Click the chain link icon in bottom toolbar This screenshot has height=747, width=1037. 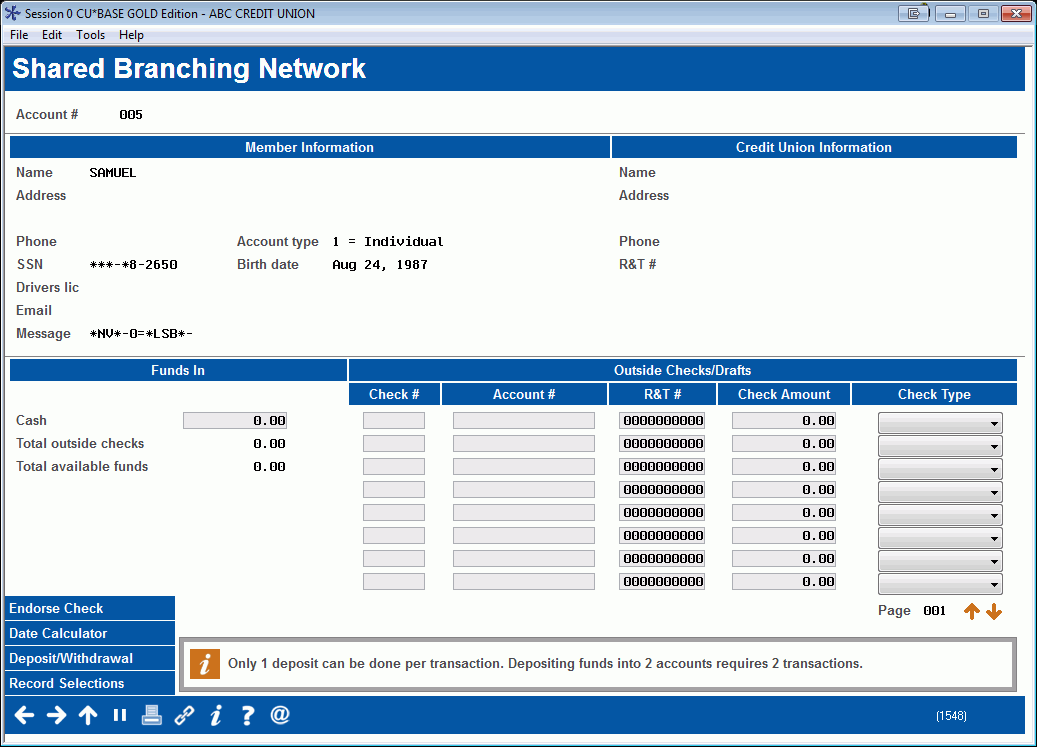(x=184, y=715)
